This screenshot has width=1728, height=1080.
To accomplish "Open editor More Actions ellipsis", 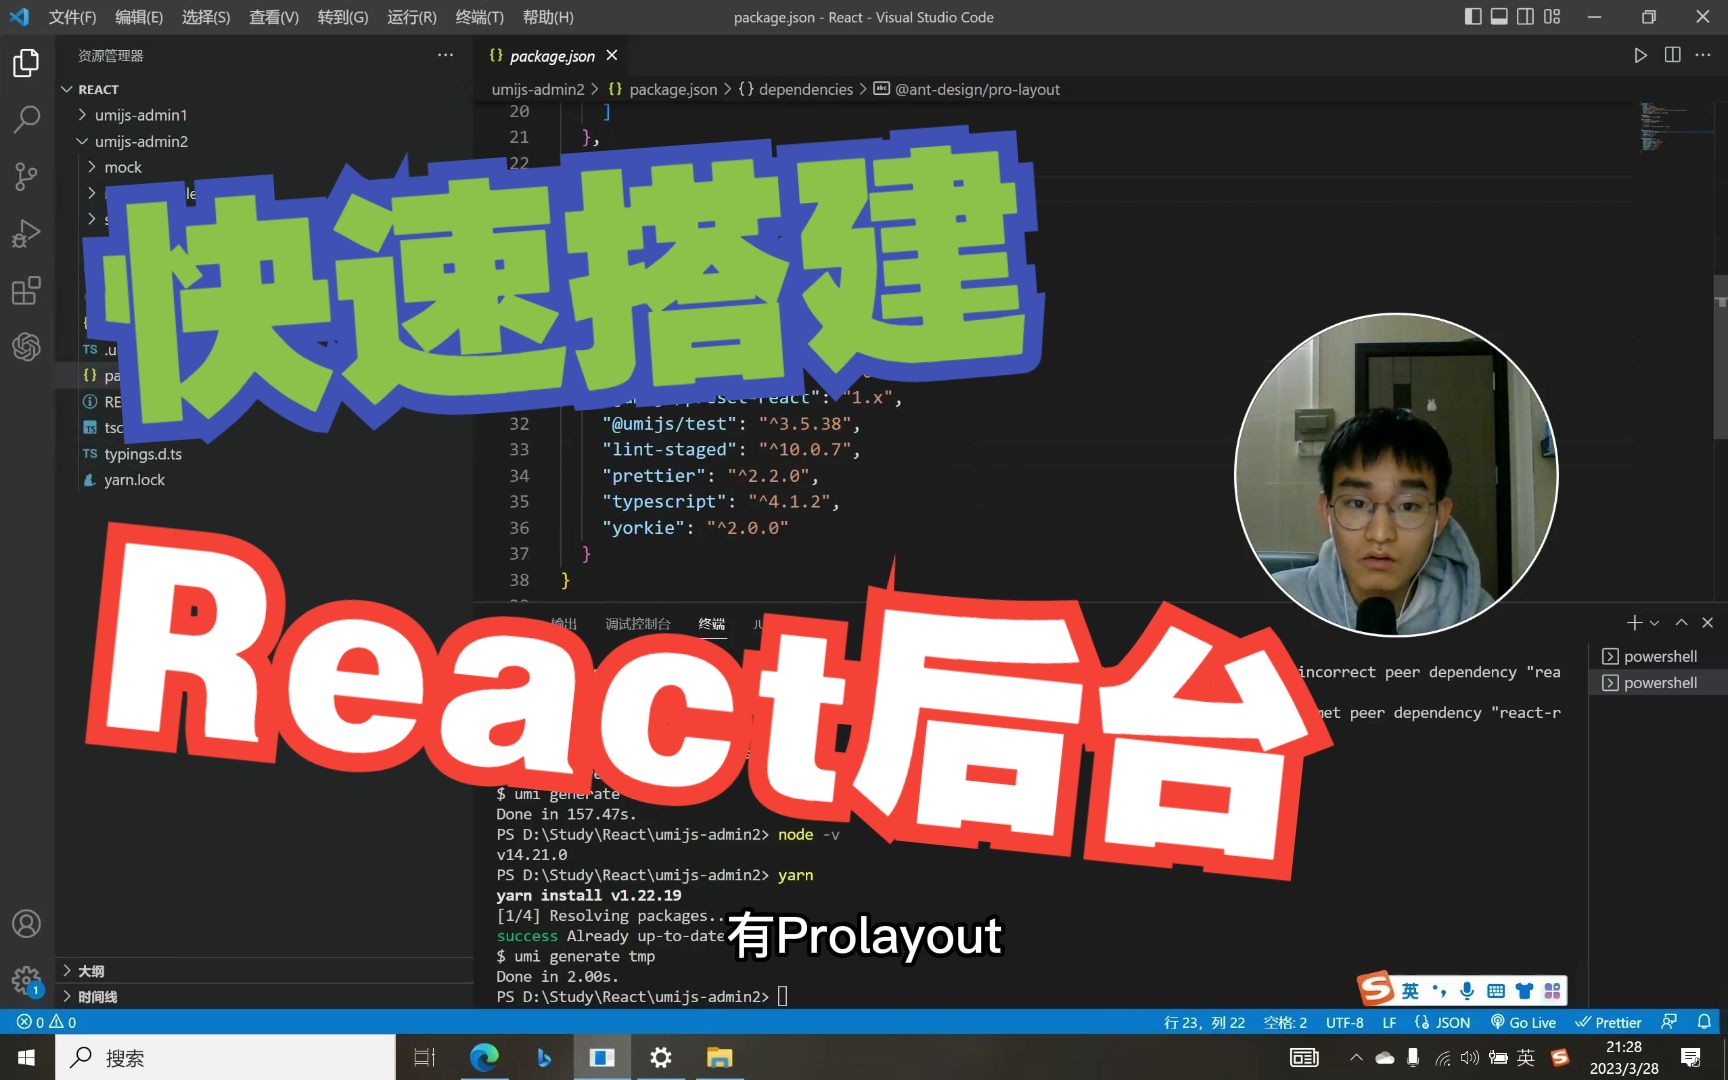I will click(1703, 55).
